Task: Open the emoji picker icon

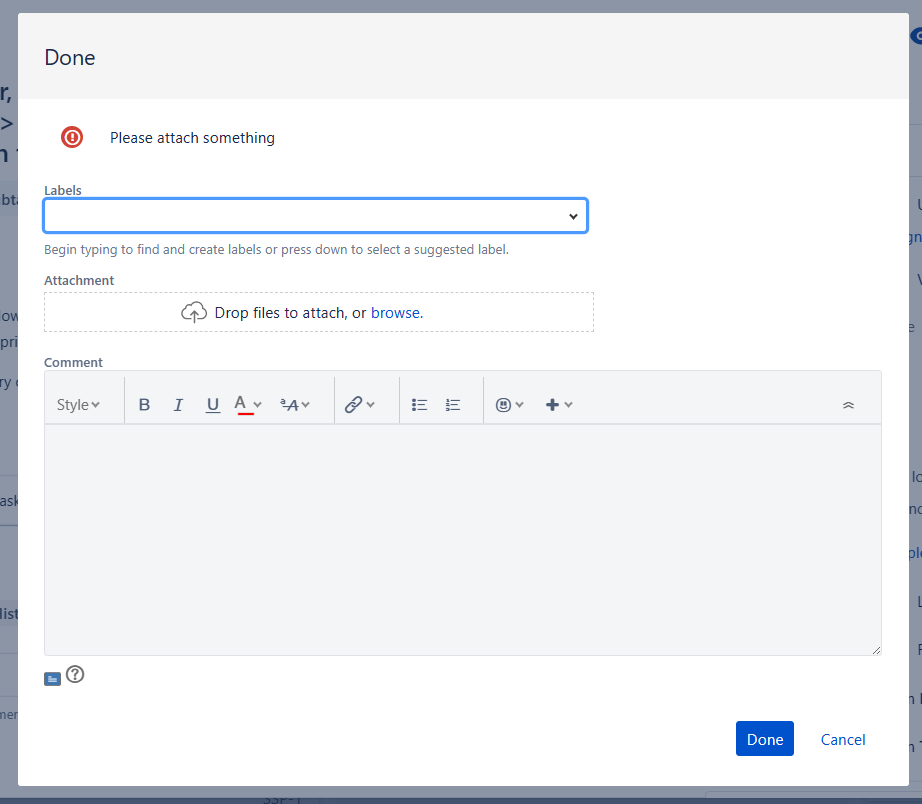Action: [x=503, y=405]
